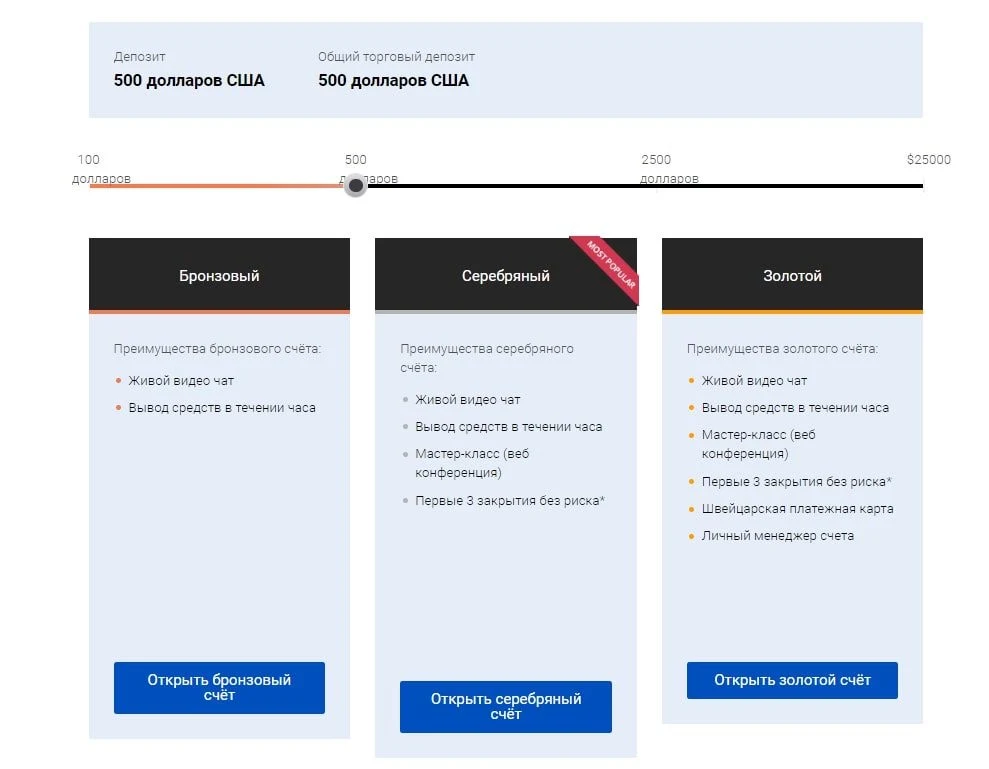The image size is (989, 769).
Task: Select the 'Бронзовый' plan header
Action: click(219, 275)
